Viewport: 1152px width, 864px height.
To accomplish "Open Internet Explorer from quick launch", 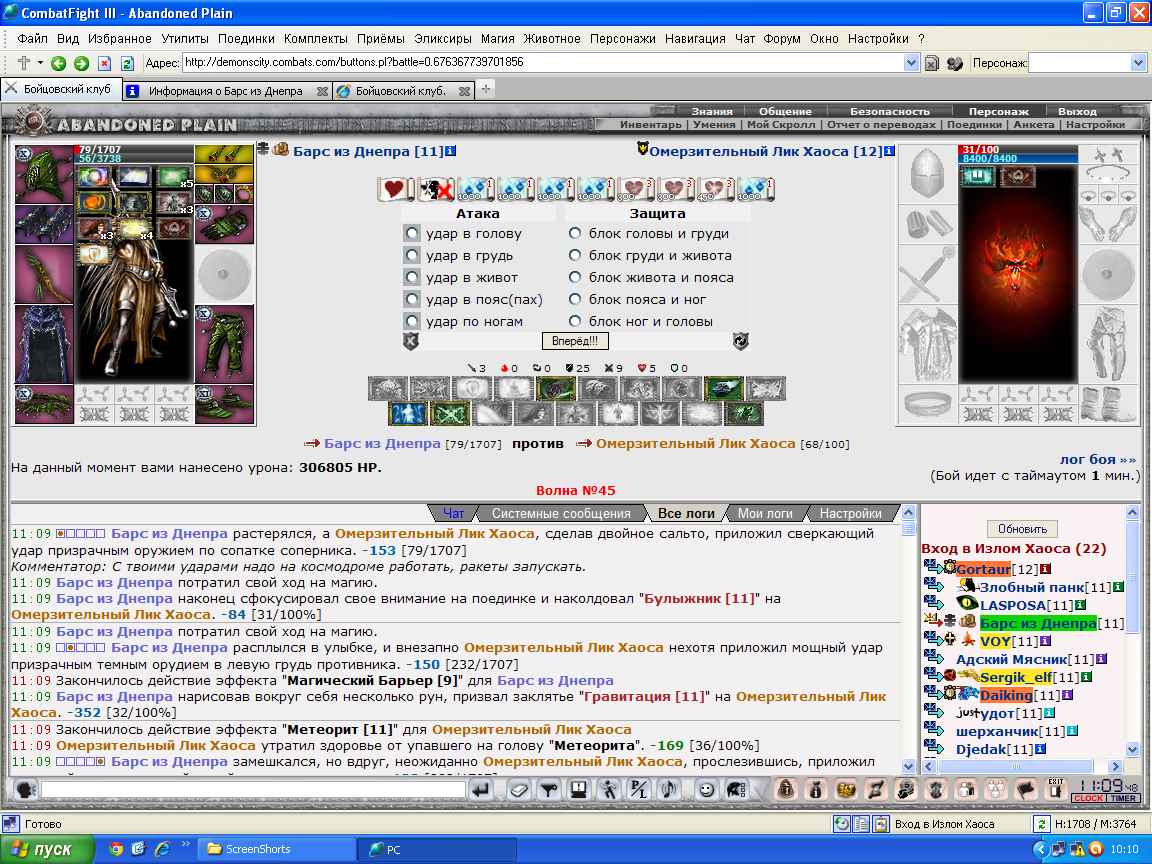I will coord(162,849).
